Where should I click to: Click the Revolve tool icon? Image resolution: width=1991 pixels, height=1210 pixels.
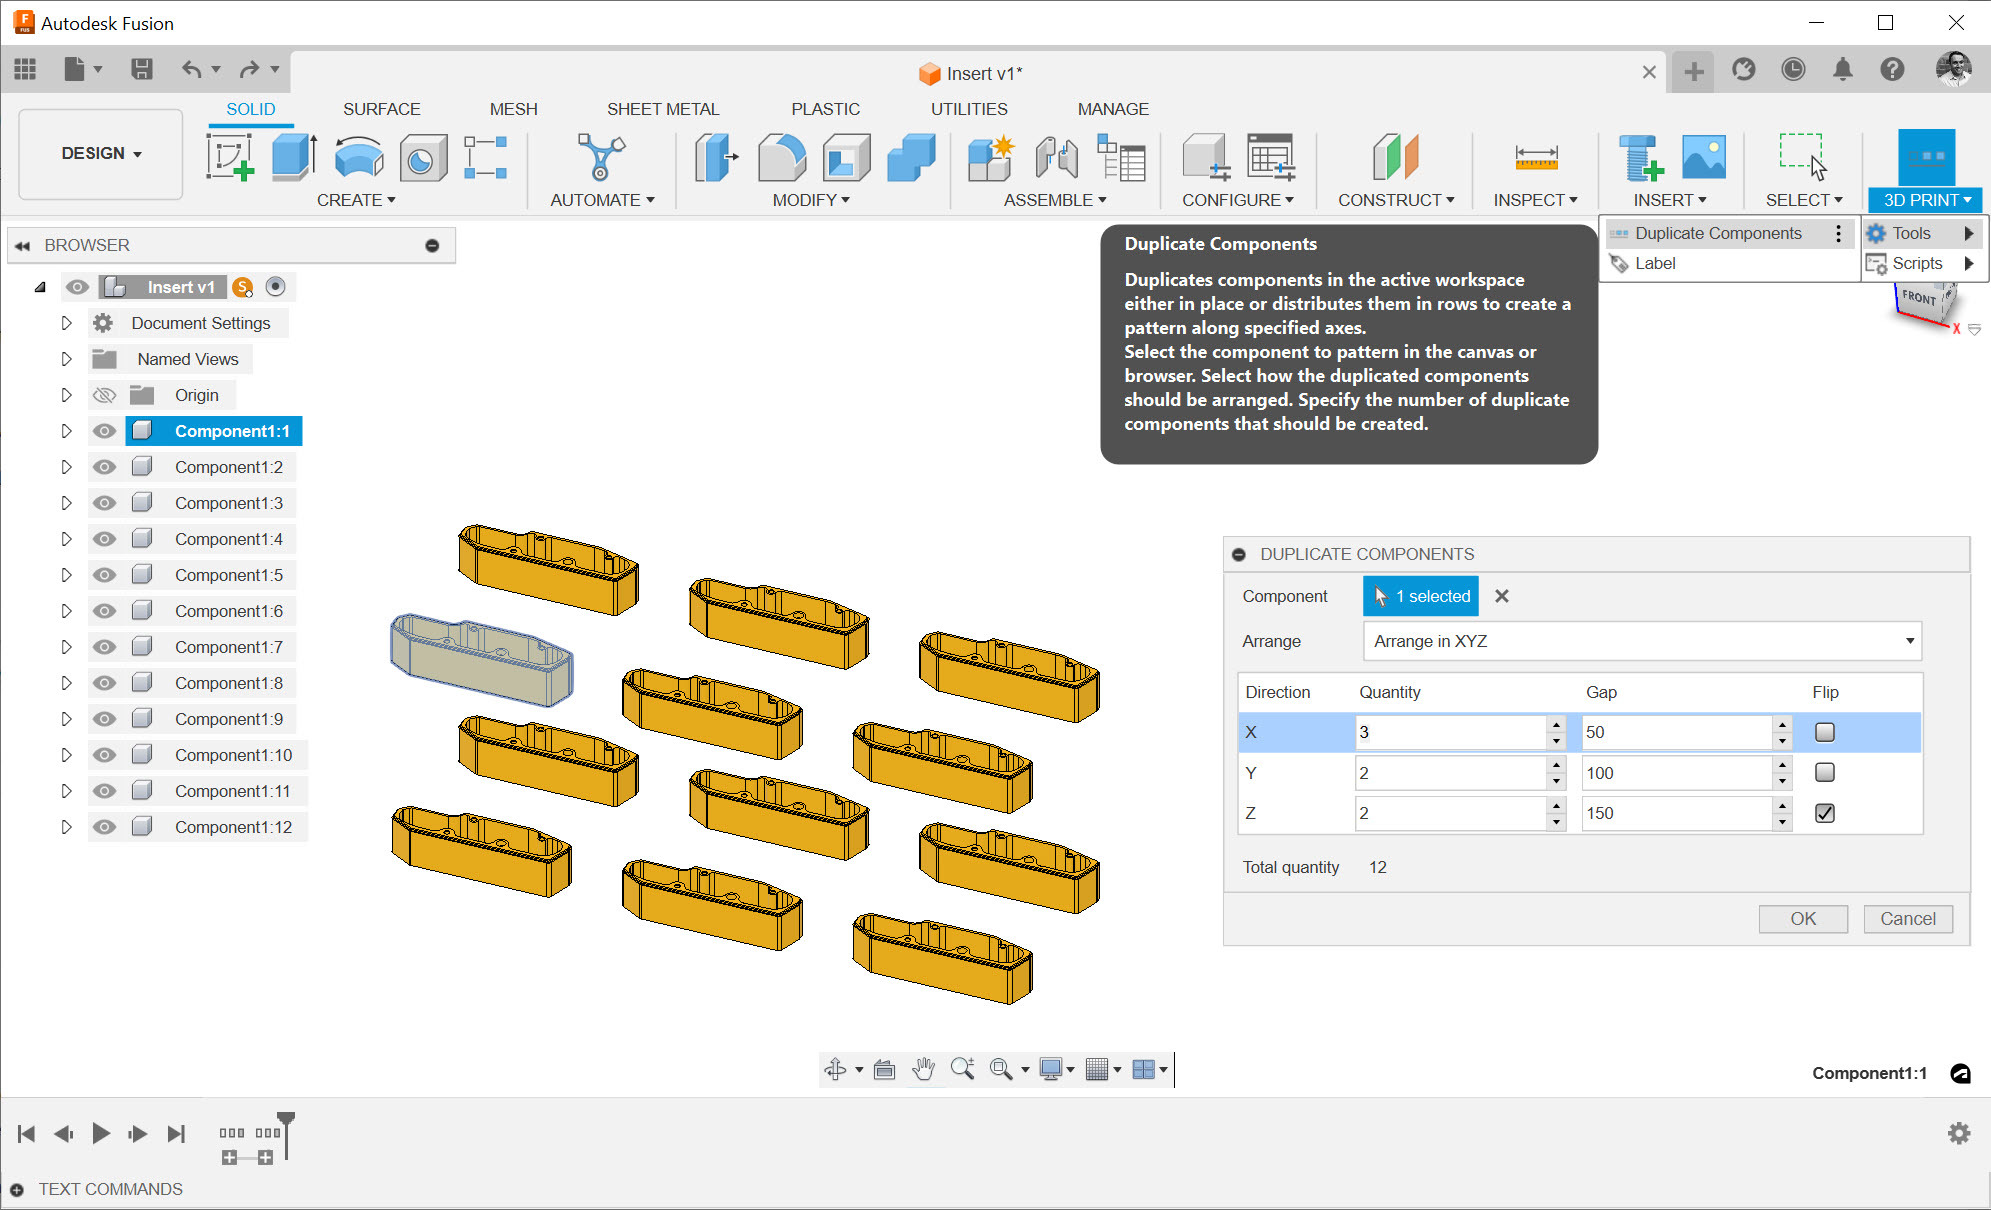358,157
